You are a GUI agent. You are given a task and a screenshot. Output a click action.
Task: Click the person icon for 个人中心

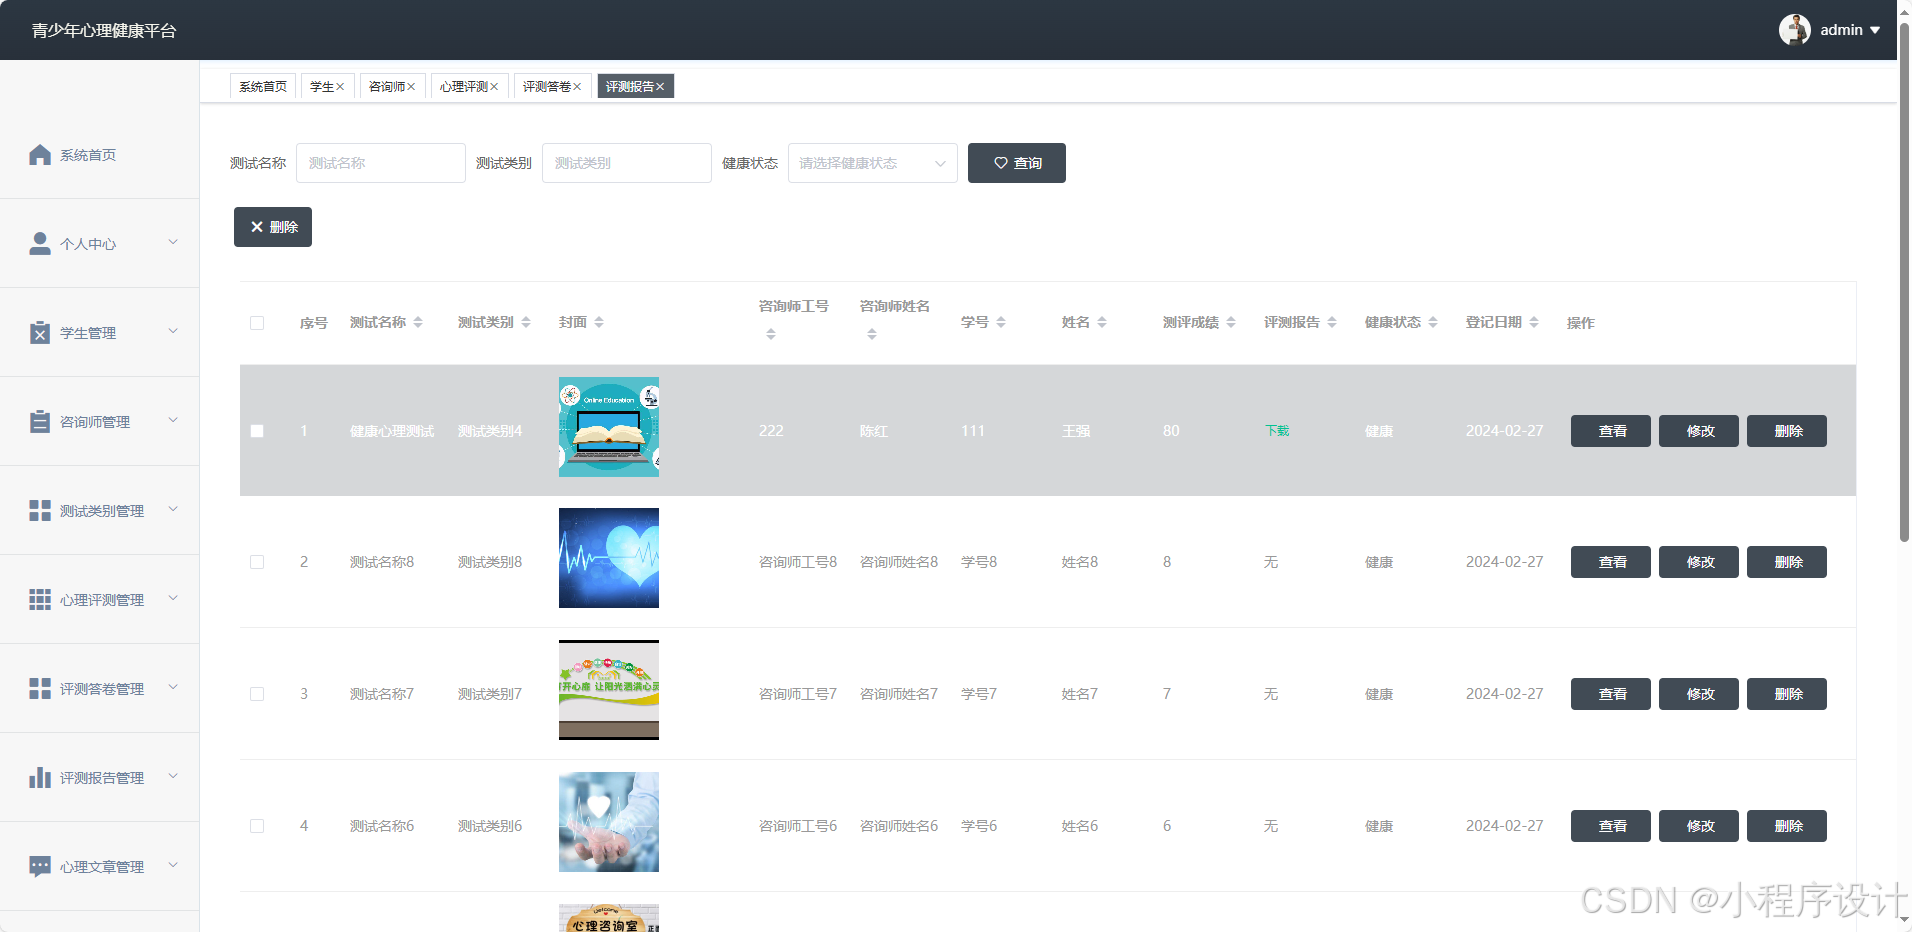tap(40, 244)
